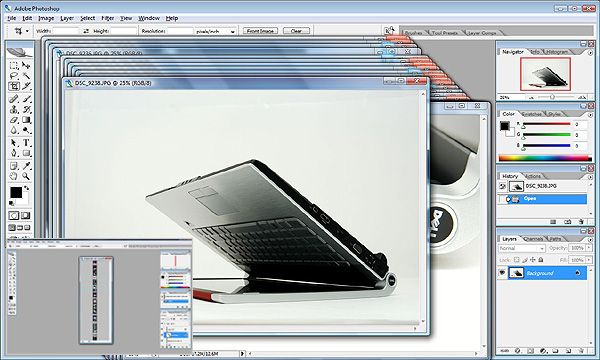The width and height of the screenshot is (600, 360).
Task: Click the Front Image button
Action: [260, 31]
